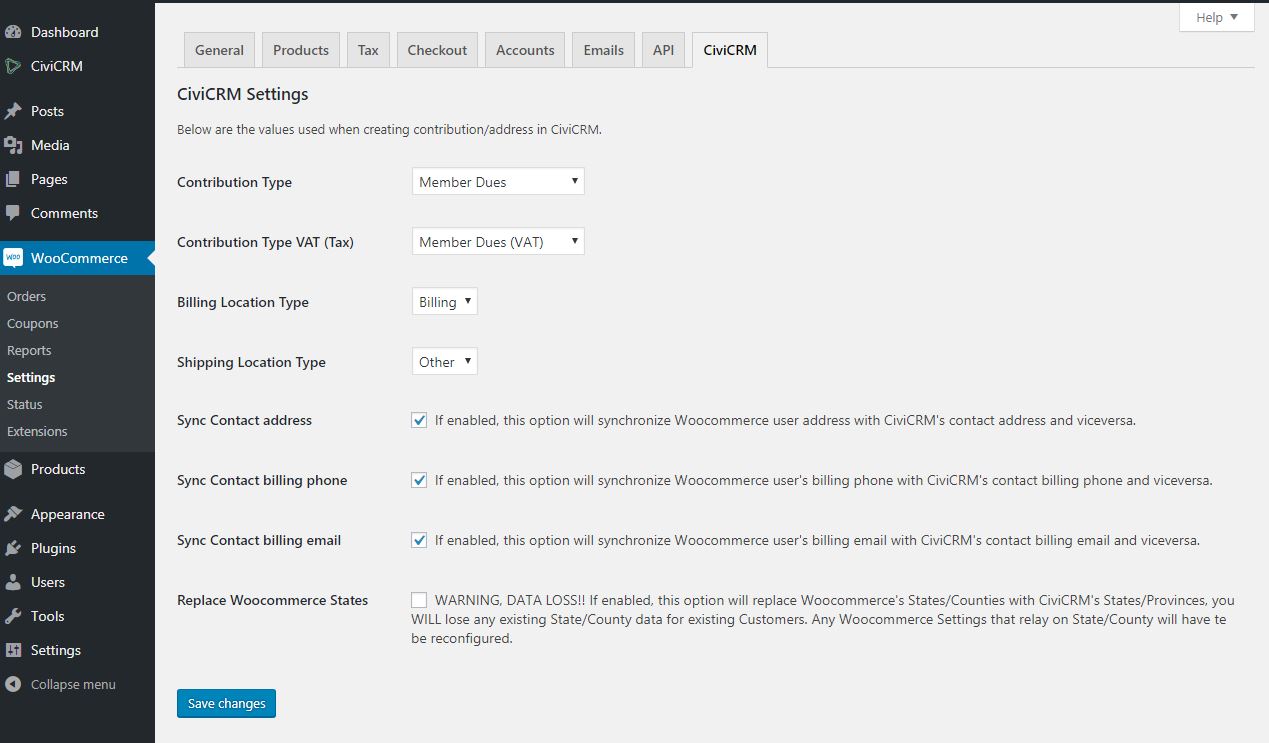The width and height of the screenshot is (1269, 743).
Task: Click the WooCommerce menu label
Action: coord(79,258)
